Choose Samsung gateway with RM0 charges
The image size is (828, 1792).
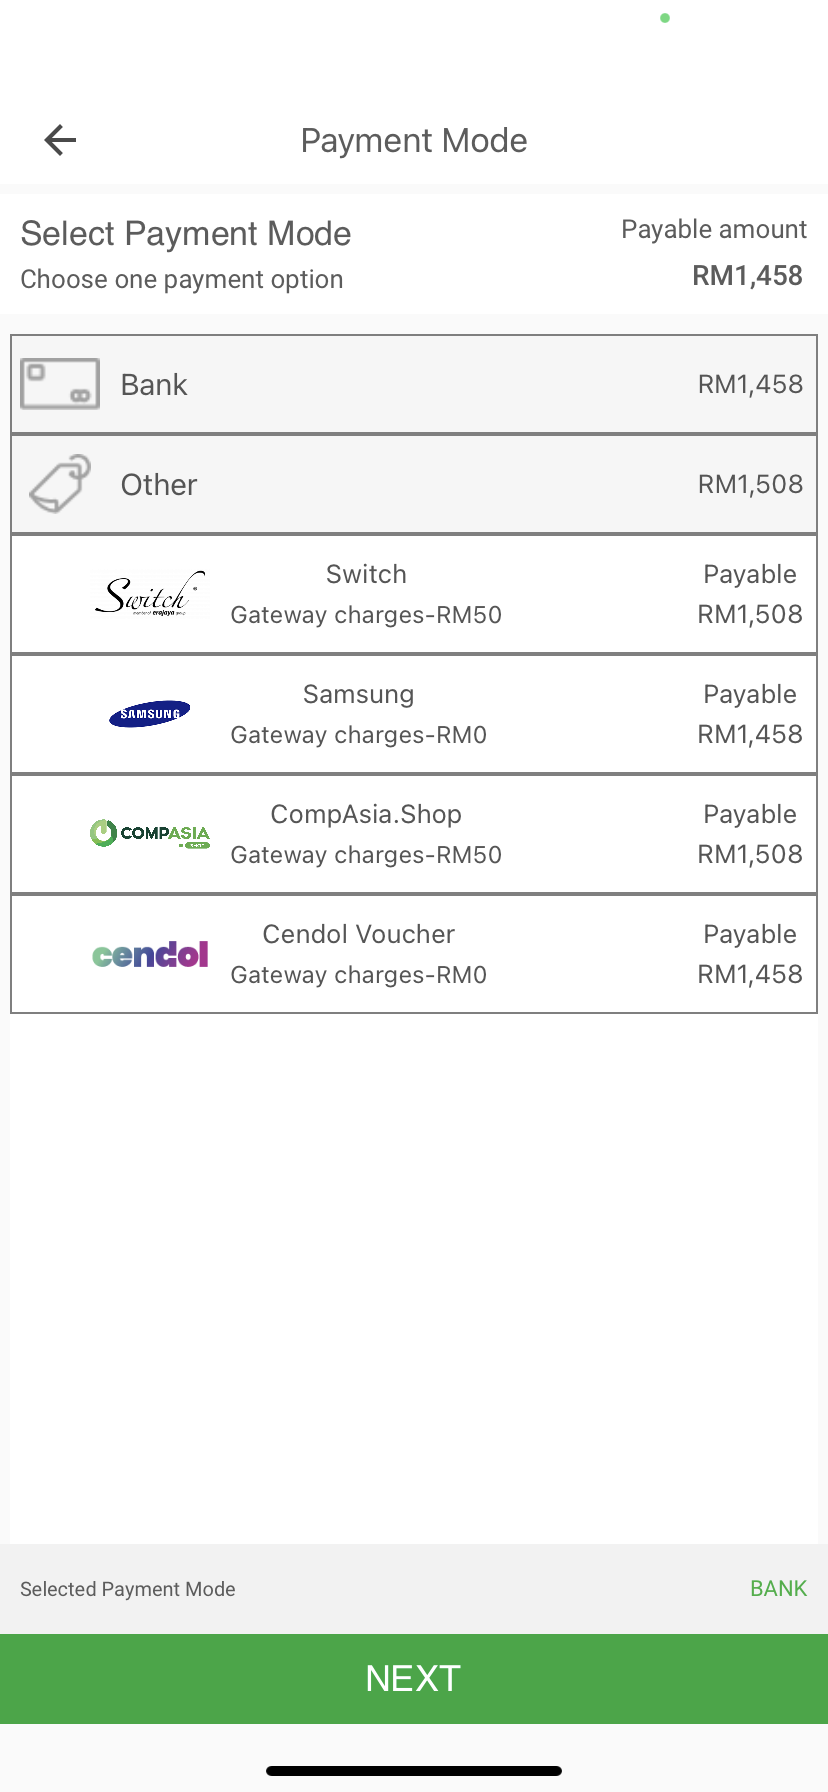pos(358,714)
